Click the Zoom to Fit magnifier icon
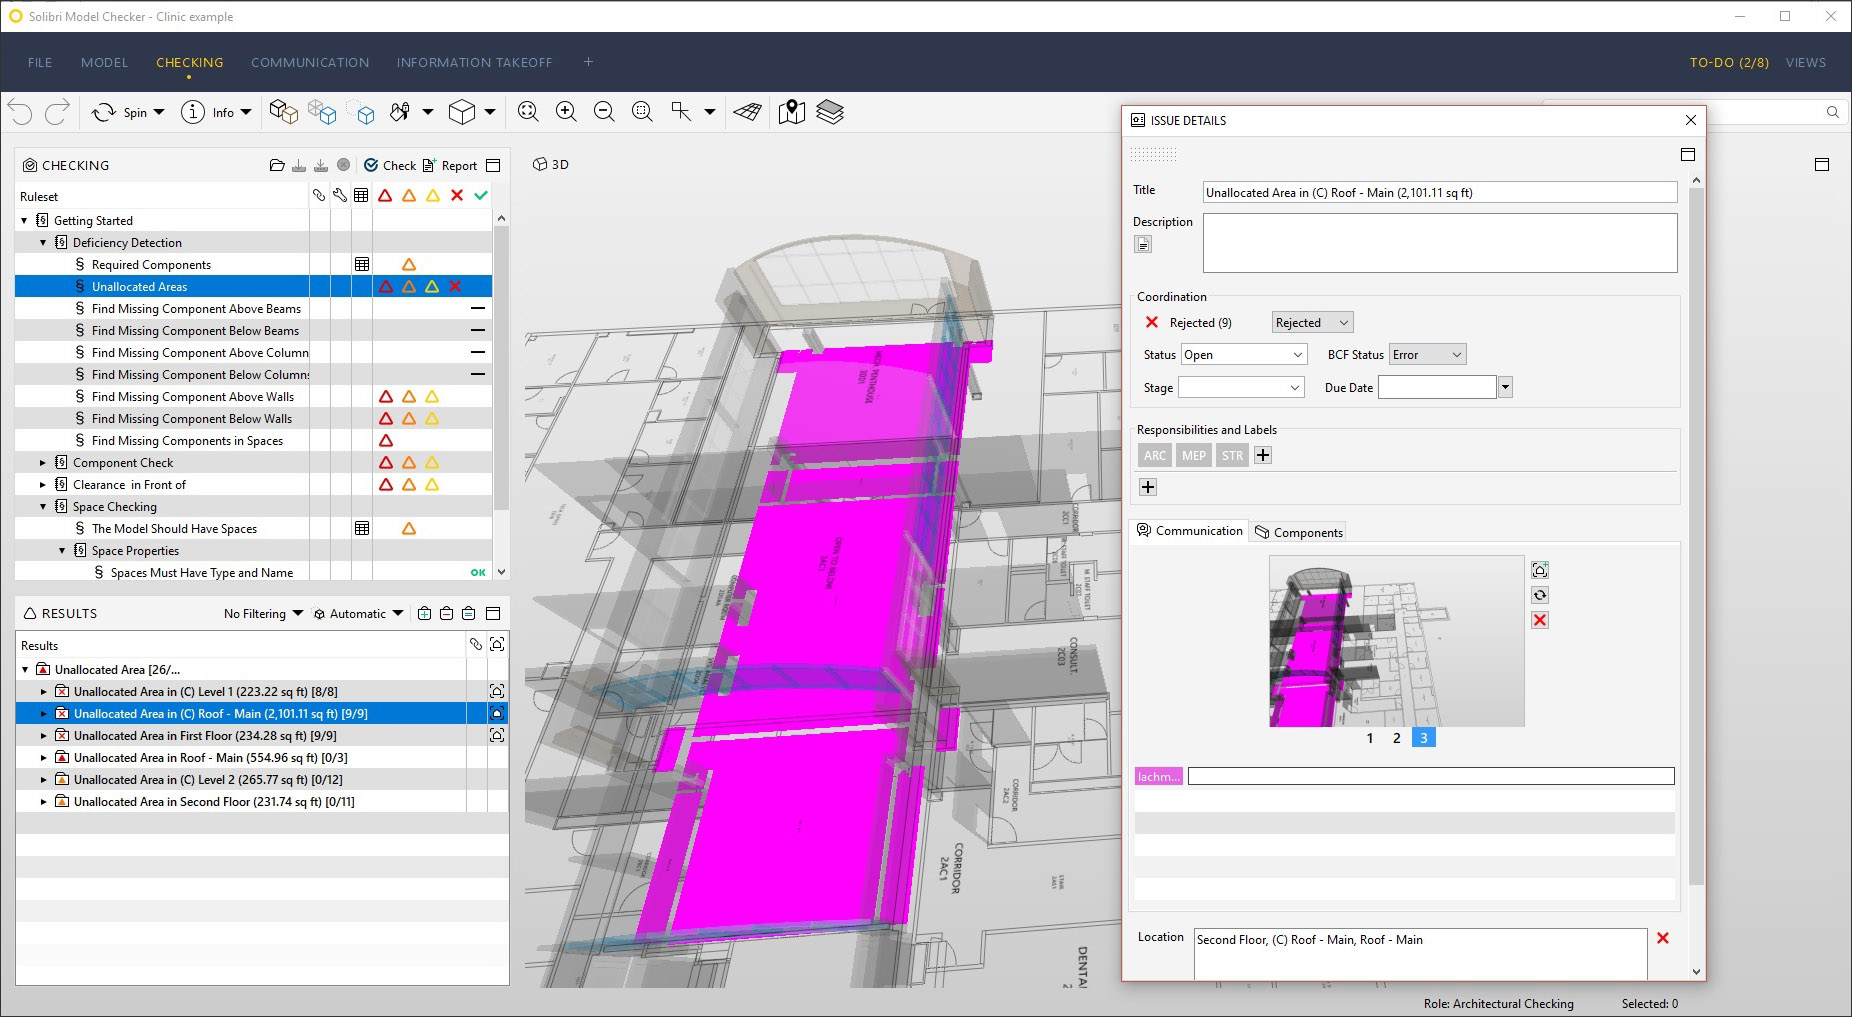This screenshot has height=1017, width=1852. click(x=528, y=112)
